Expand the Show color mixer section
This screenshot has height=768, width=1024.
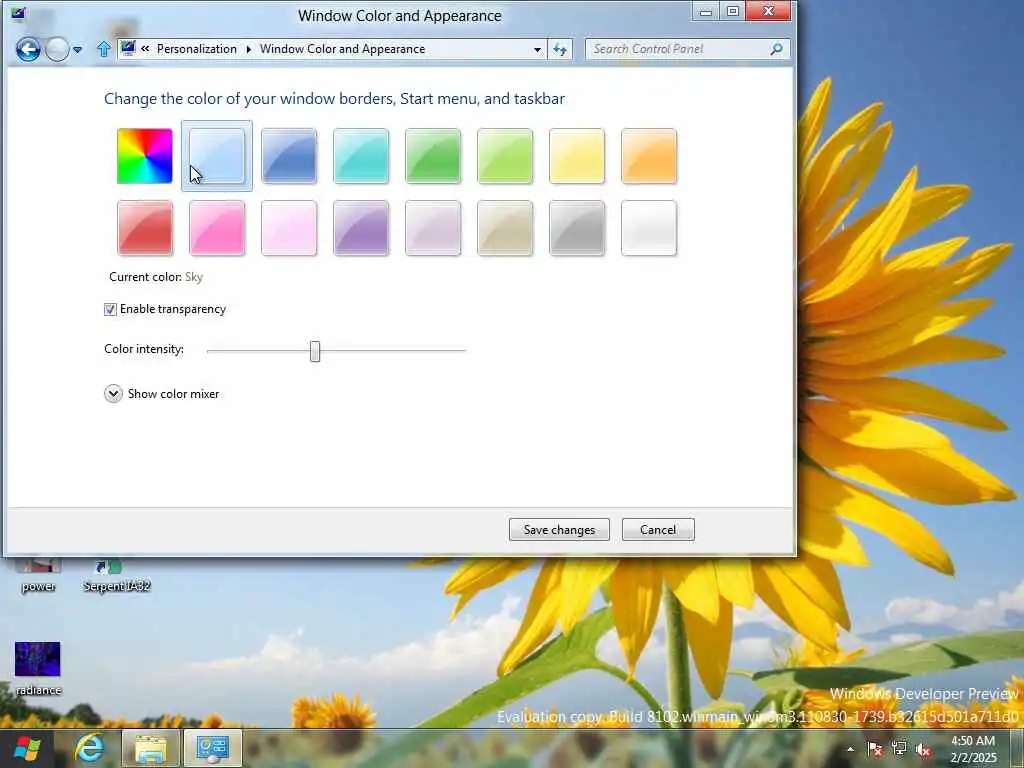click(113, 394)
